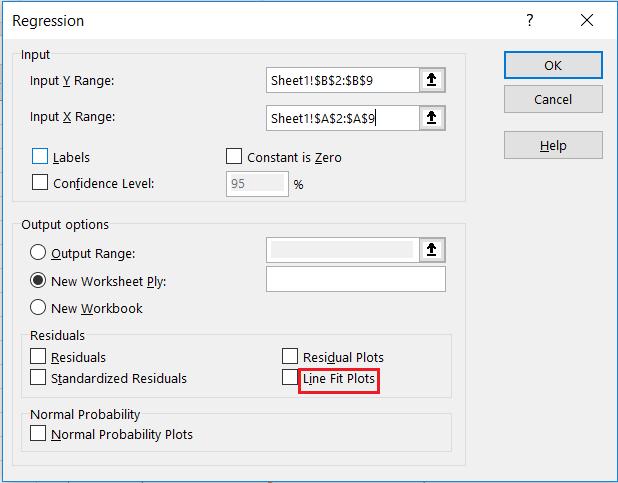
Task: Enable the Labels checkbox
Action: pyautogui.click(x=40, y=156)
